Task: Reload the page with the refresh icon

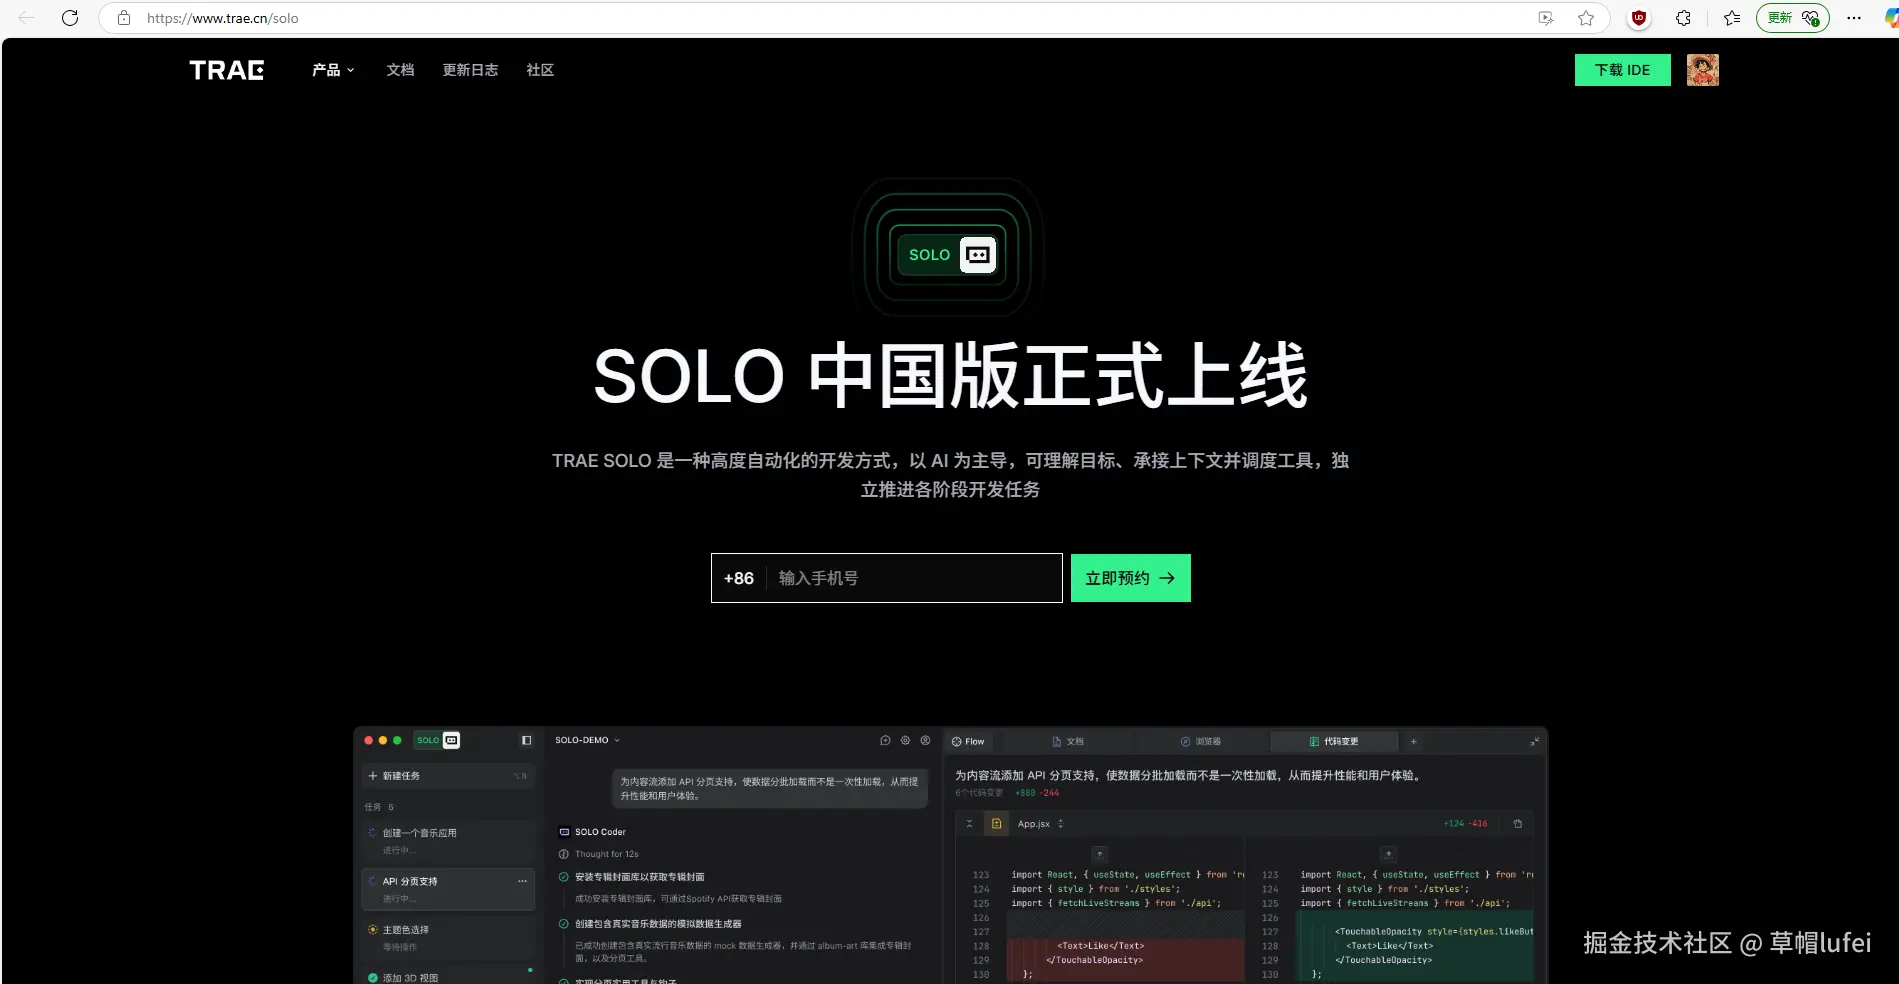Action: click(70, 18)
